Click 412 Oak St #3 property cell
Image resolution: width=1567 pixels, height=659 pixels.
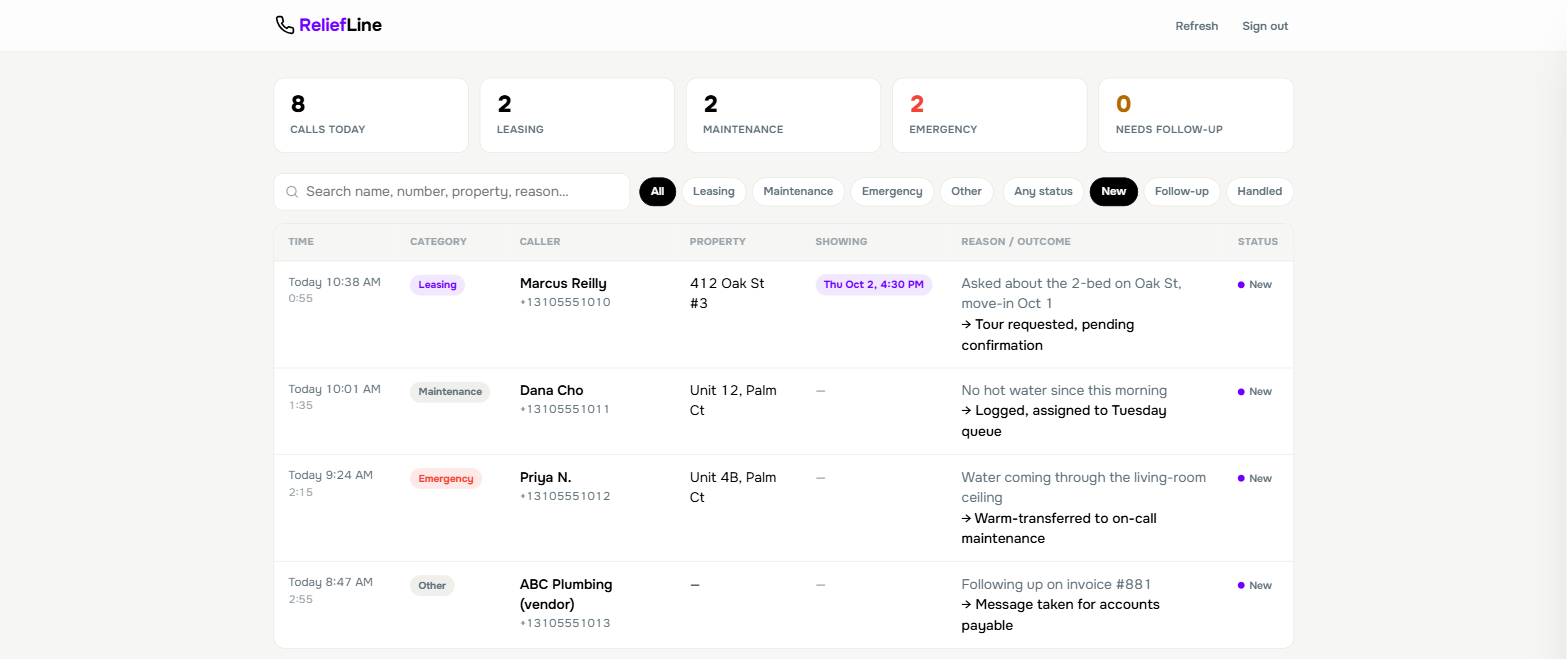tap(727, 293)
